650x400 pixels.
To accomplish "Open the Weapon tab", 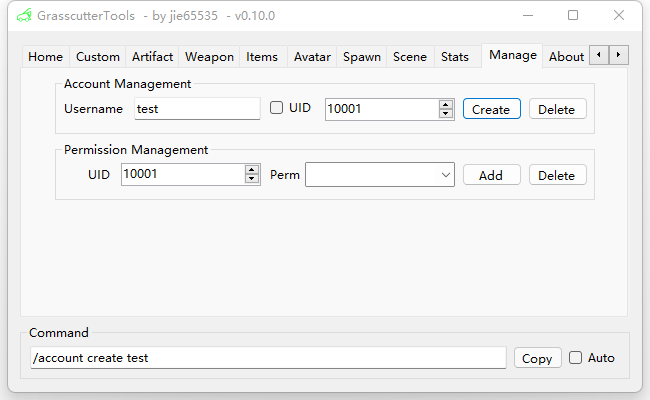I will click(x=209, y=57).
